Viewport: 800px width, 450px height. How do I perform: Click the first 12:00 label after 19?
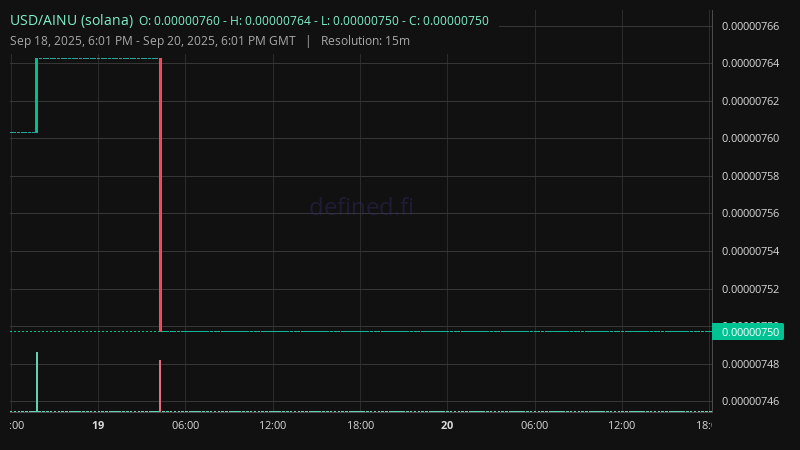click(272, 425)
